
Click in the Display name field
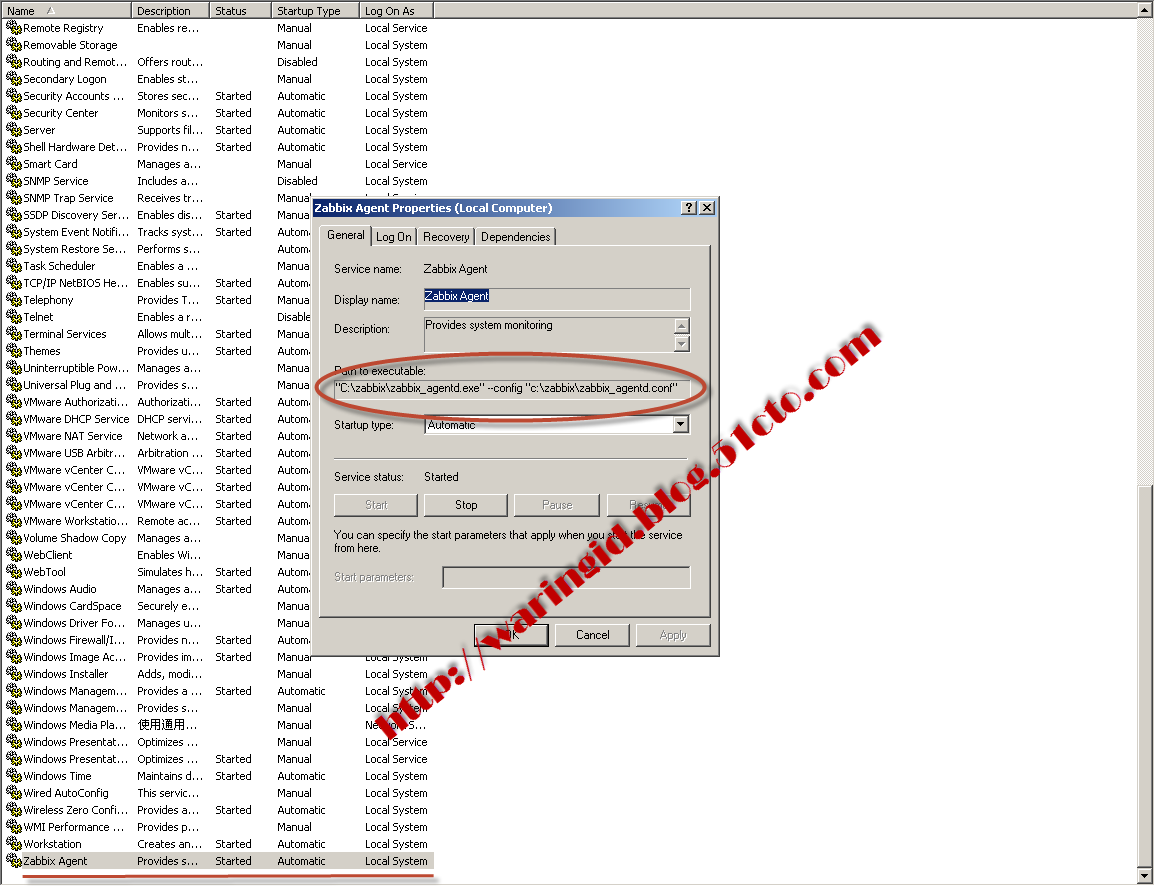coord(557,297)
